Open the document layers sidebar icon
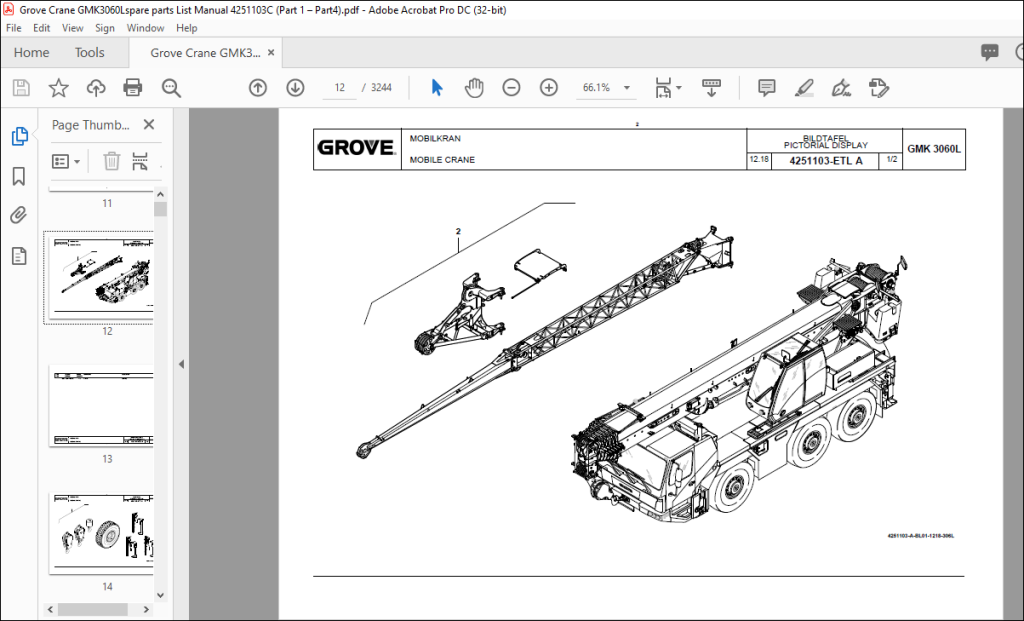 (19, 256)
